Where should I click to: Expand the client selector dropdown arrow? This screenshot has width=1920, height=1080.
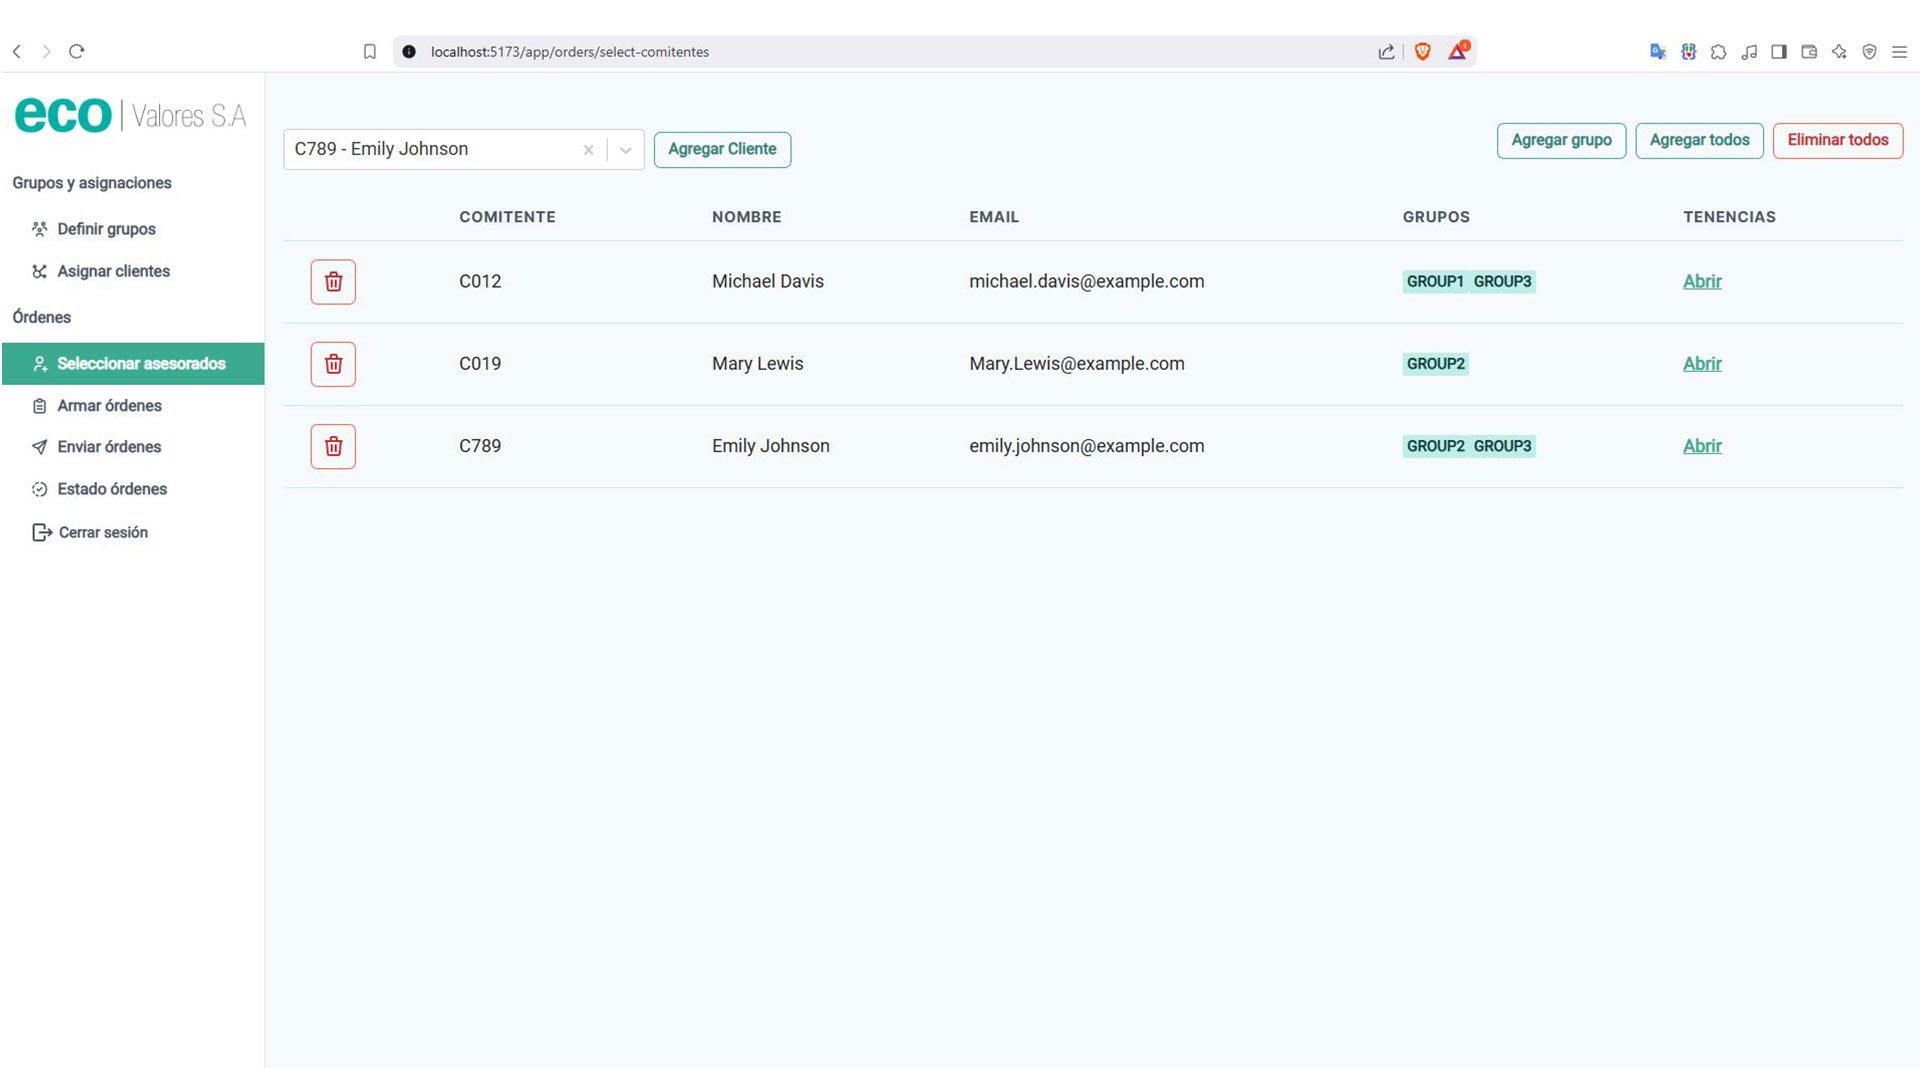click(626, 150)
